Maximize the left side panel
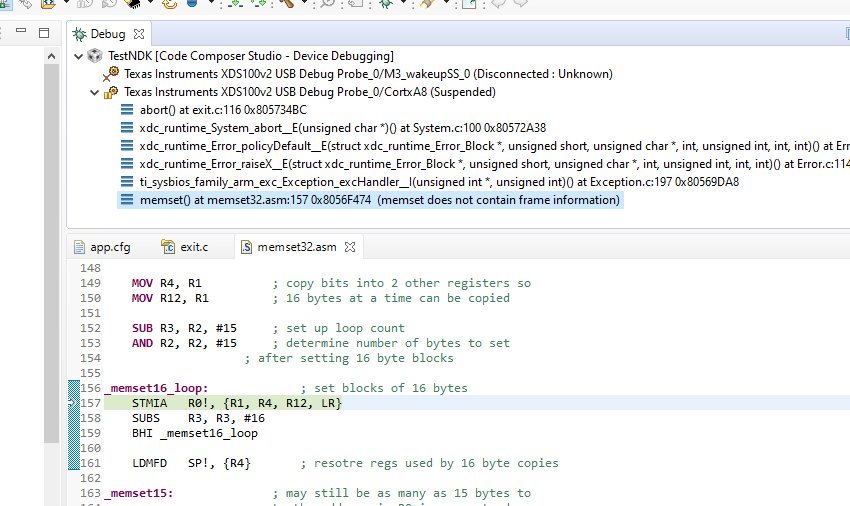 pyautogui.click(x=44, y=33)
